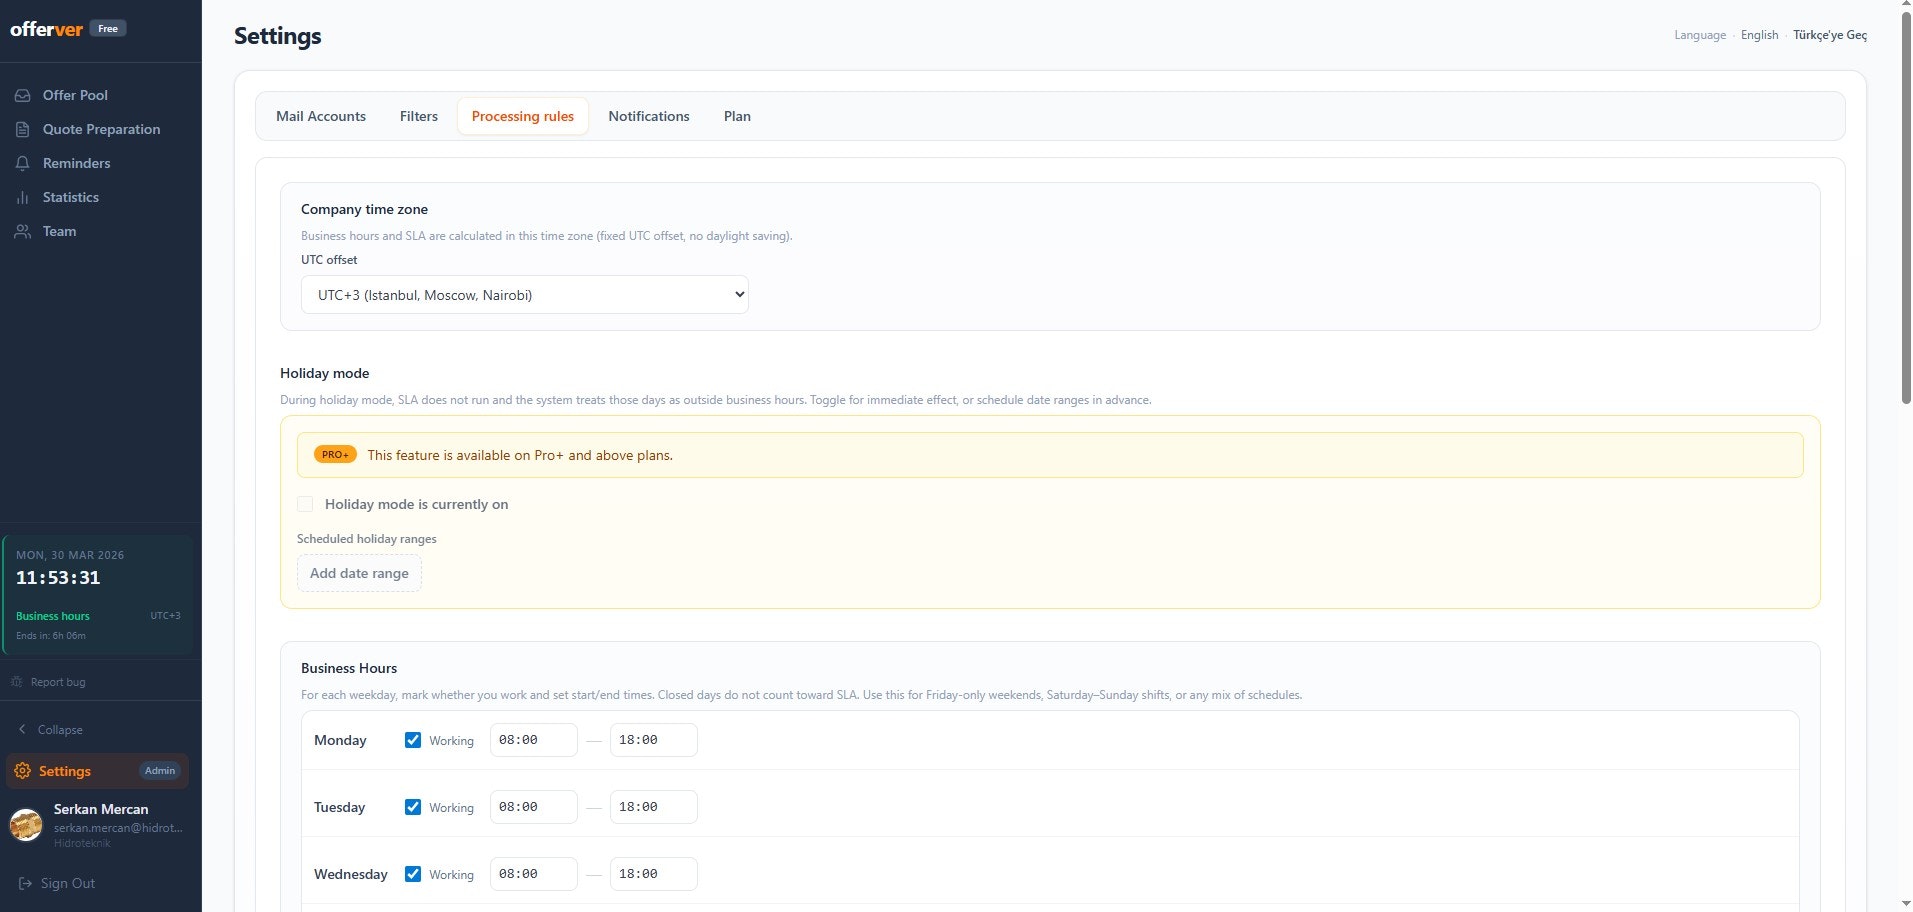Click the Monday start time 08:00 field
The image size is (1913, 912).
click(533, 740)
